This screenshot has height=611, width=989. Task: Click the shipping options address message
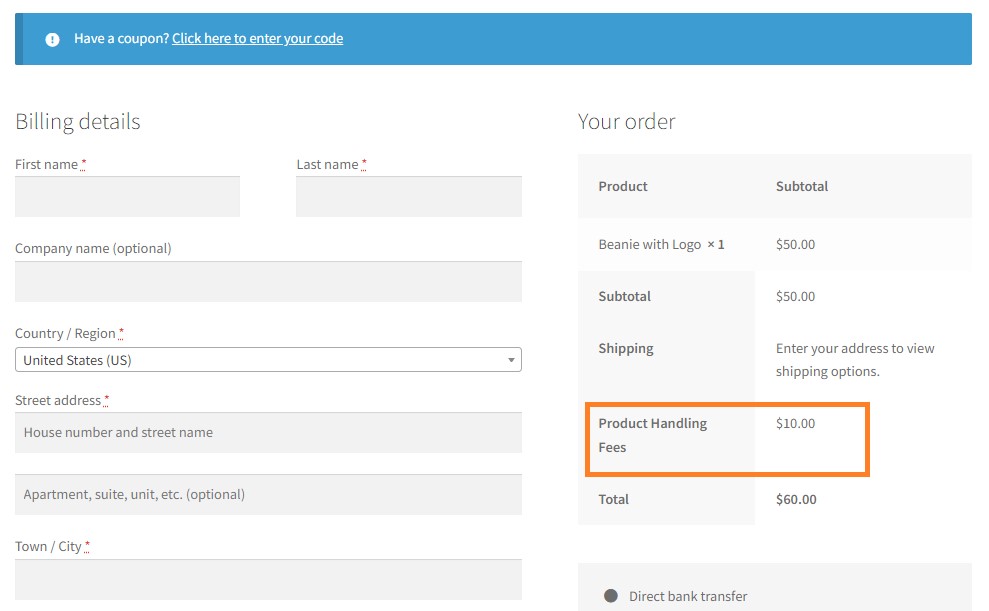point(855,360)
